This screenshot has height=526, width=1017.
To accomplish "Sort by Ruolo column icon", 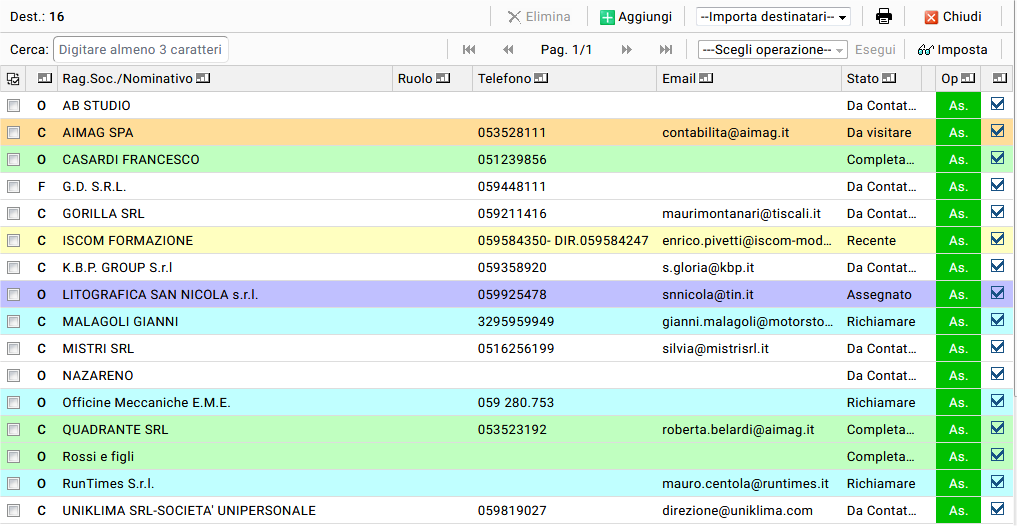I will click(443, 78).
